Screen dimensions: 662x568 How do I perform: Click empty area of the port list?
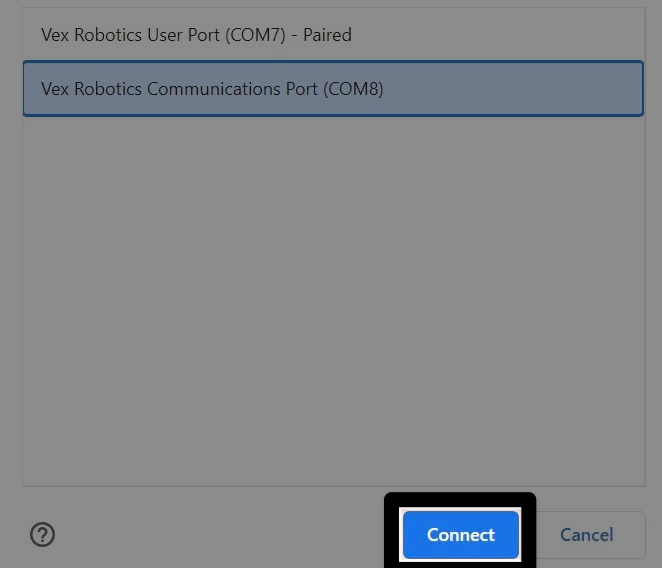(333, 300)
